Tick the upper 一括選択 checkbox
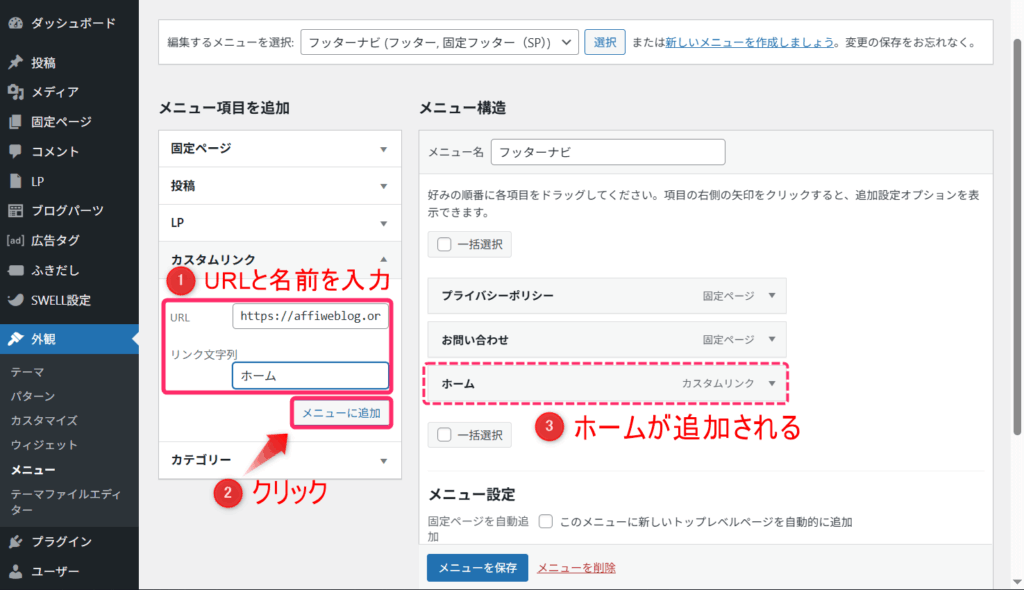 [x=444, y=244]
